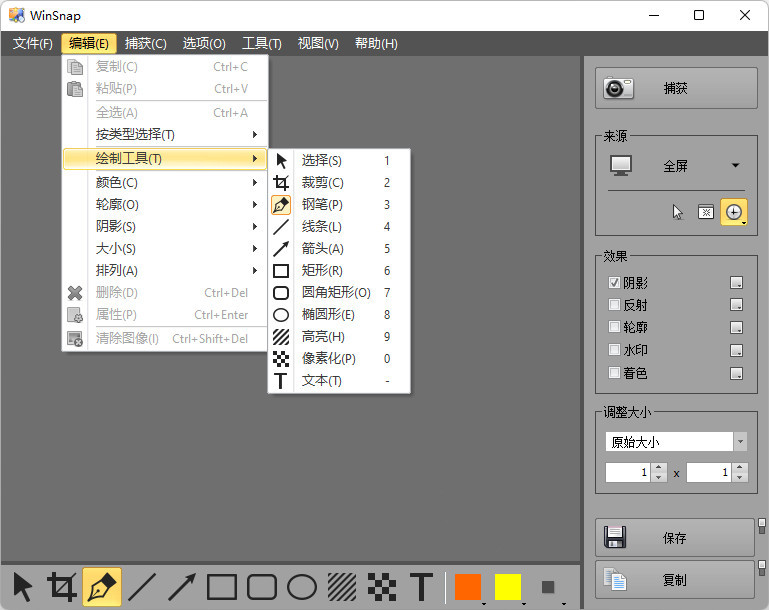Select the arrow Select tool in bottom toolbar

coord(23,587)
